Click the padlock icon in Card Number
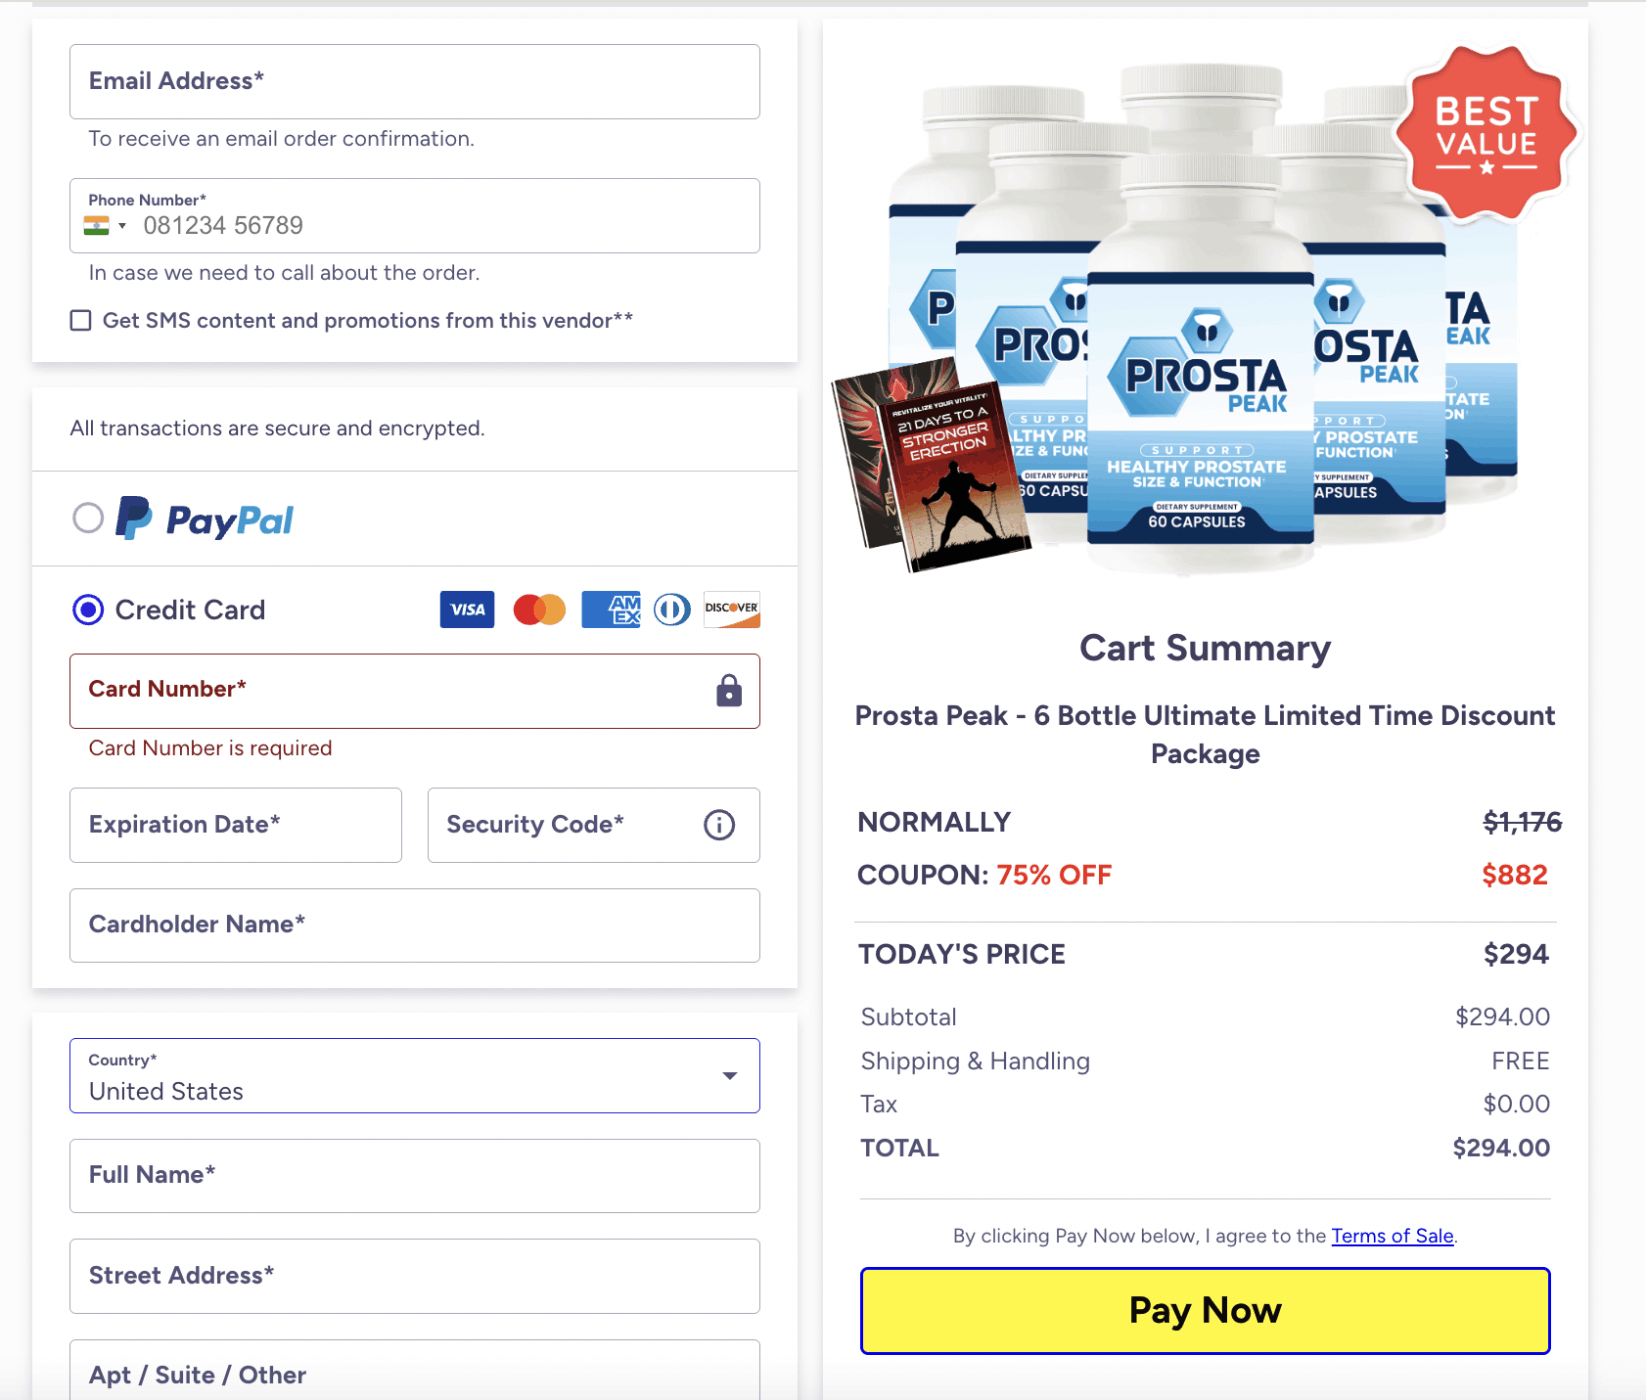 [x=729, y=690]
